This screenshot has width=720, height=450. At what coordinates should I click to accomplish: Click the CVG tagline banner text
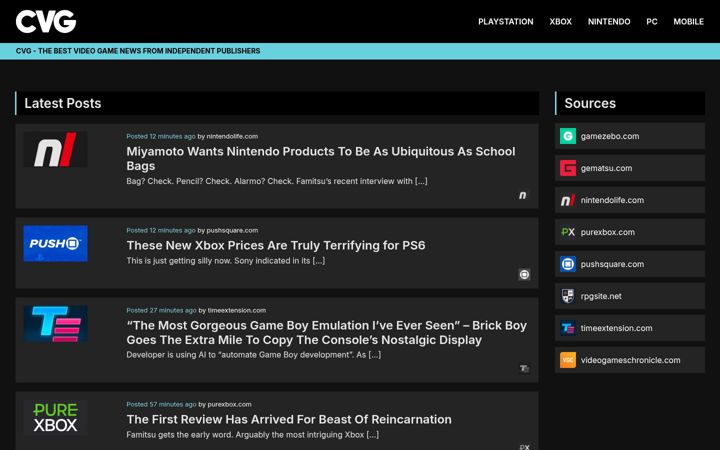point(138,51)
